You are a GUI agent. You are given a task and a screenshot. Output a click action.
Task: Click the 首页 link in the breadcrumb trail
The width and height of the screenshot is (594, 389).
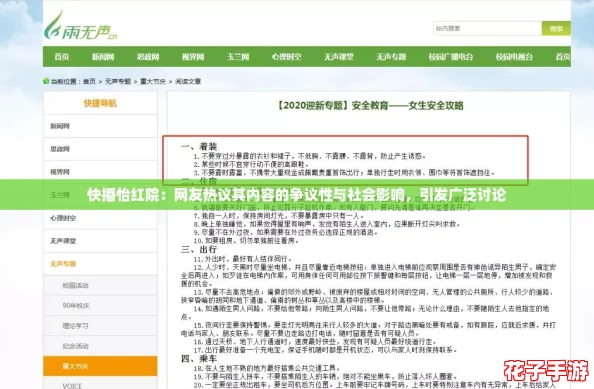pyautogui.click(x=89, y=81)
